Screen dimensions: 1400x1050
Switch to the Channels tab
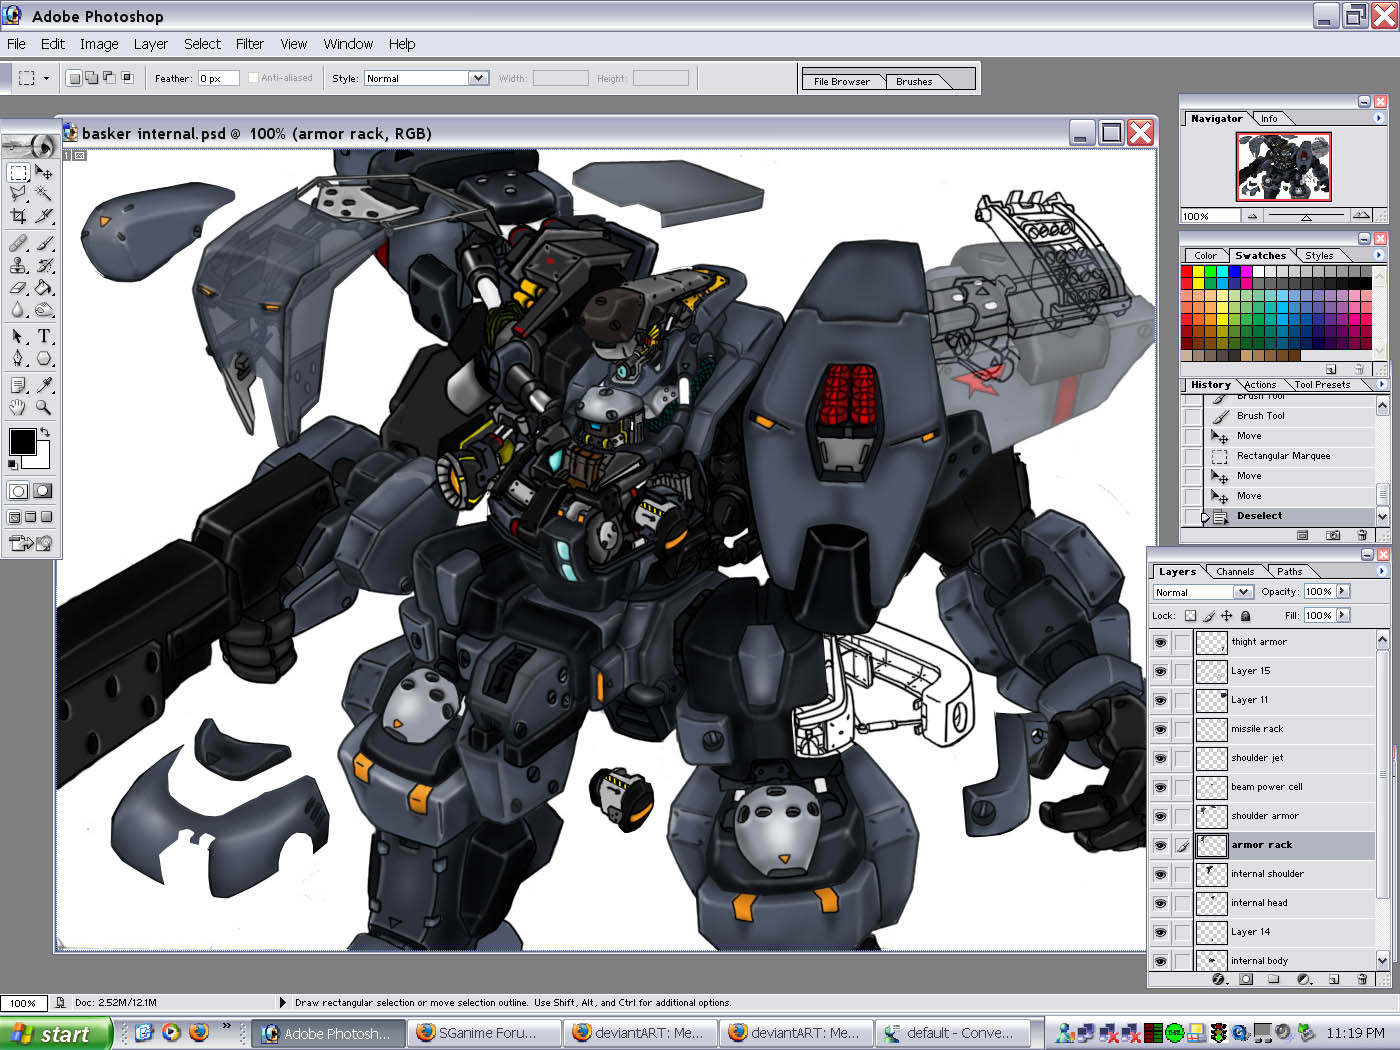pyautogui.click(x=1235, y=572)
